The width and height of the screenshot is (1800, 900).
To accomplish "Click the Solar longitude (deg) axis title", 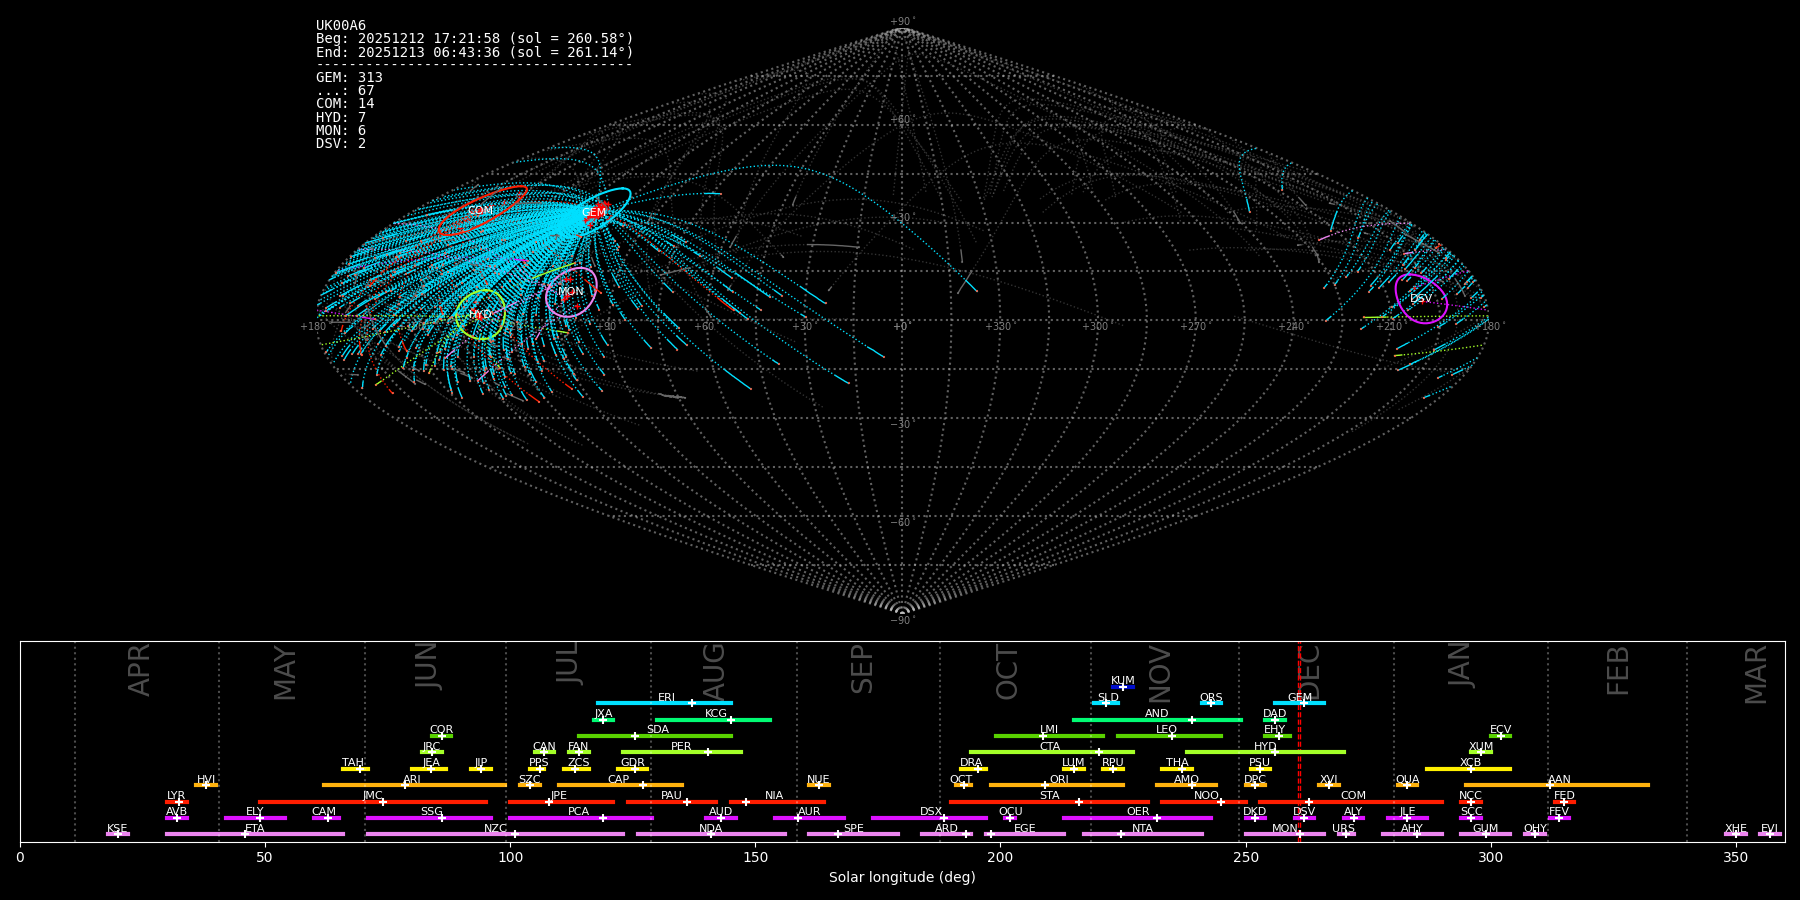I will click(x=902, y=878).
